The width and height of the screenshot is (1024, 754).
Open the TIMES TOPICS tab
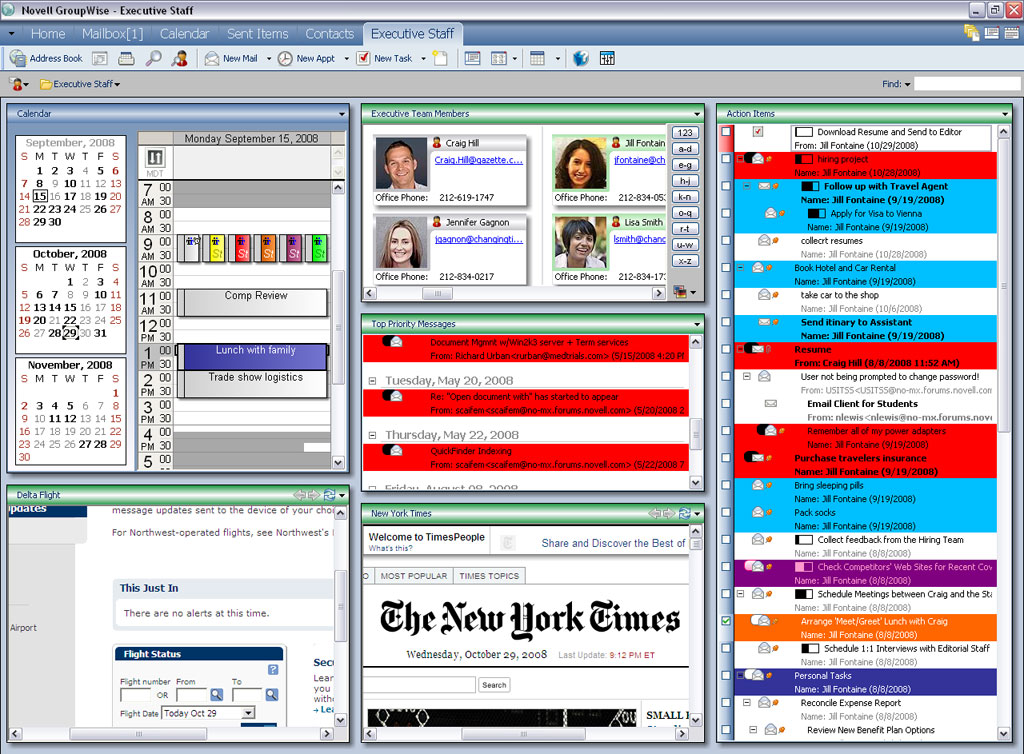pyautogui.click(x=489, y=576)
